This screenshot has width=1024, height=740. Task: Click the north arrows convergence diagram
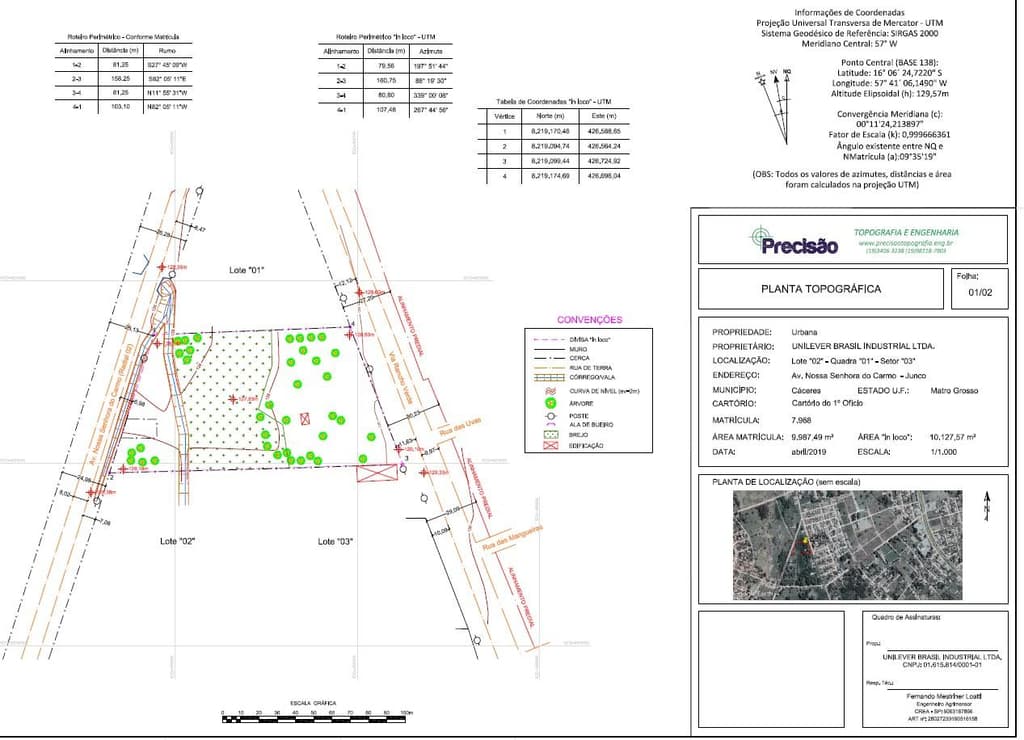click(x=775, y=105)
